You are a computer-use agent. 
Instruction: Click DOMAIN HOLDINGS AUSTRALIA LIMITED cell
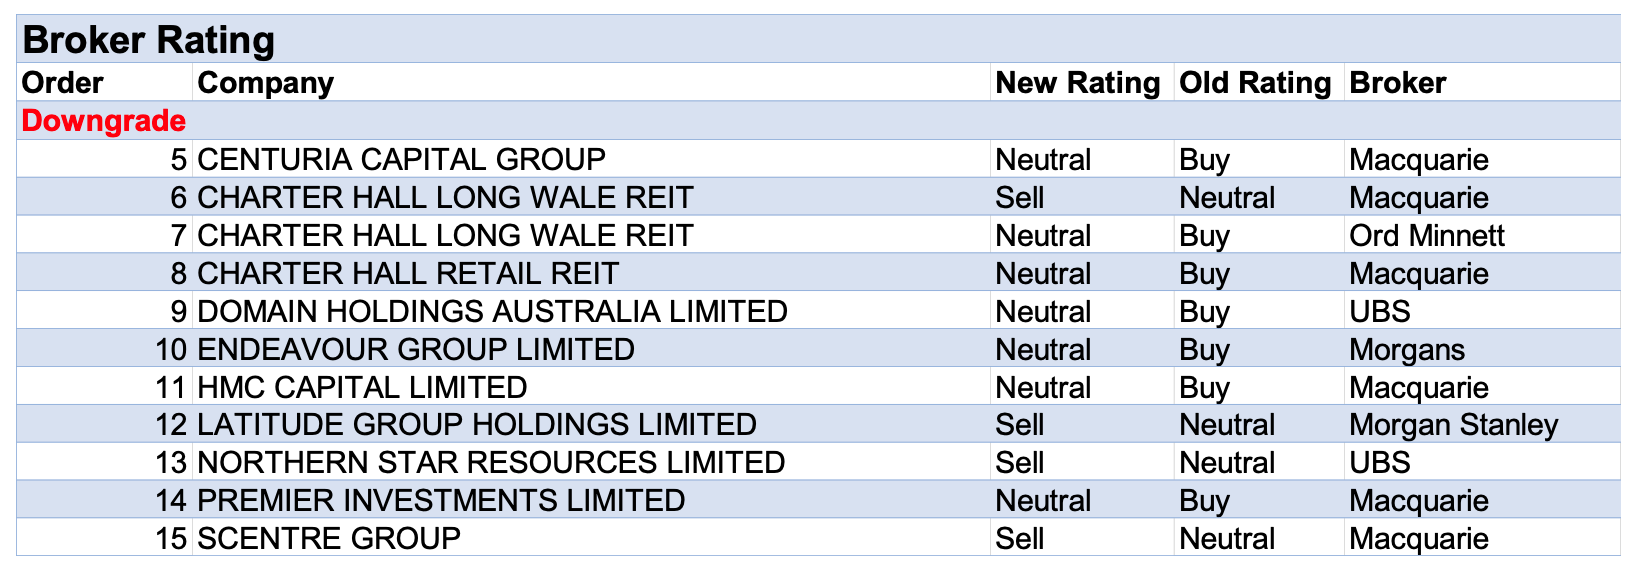click(x=492, y=311)
